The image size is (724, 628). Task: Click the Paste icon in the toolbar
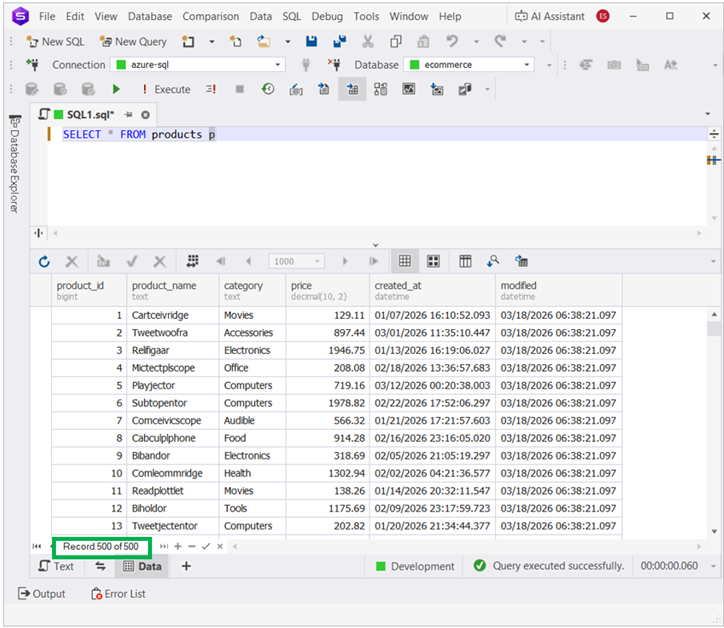[x=423, y=42]
